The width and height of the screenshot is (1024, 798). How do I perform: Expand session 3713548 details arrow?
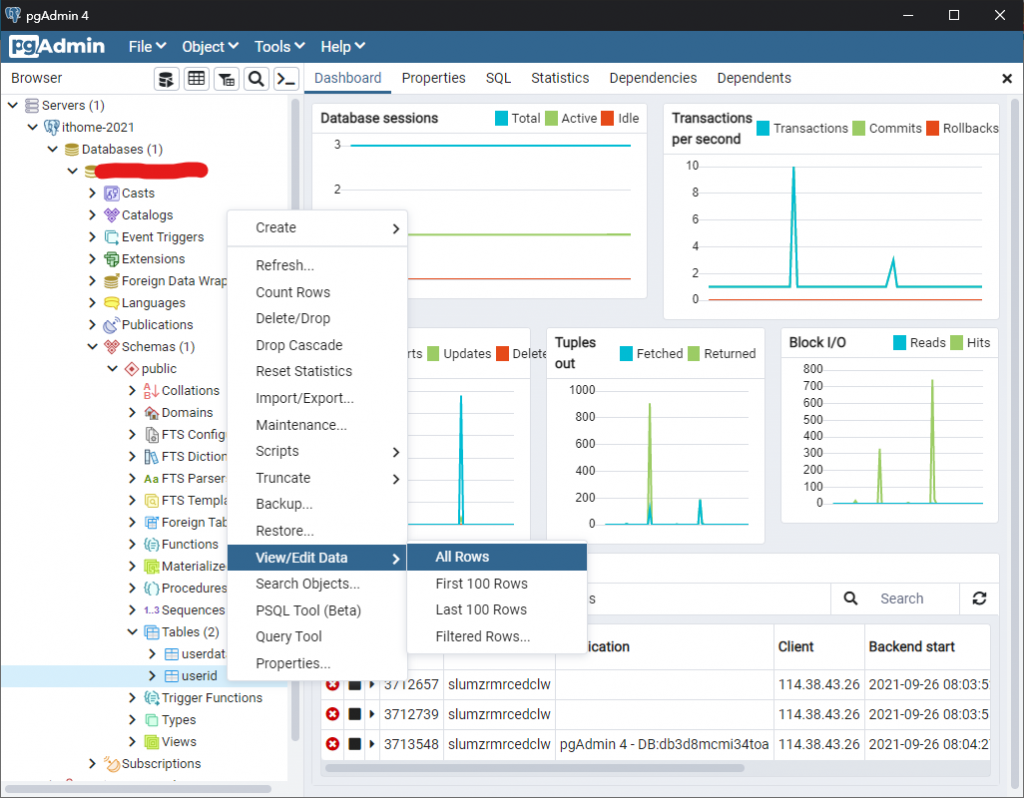coord(372,744)
